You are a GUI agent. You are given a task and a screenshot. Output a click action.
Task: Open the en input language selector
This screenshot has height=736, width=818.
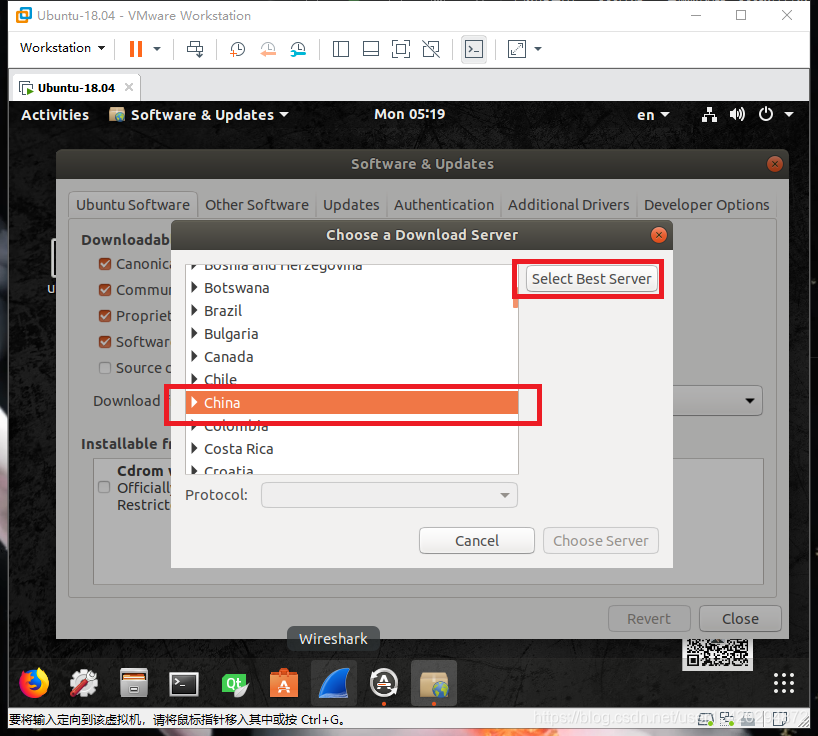[653, 115]
